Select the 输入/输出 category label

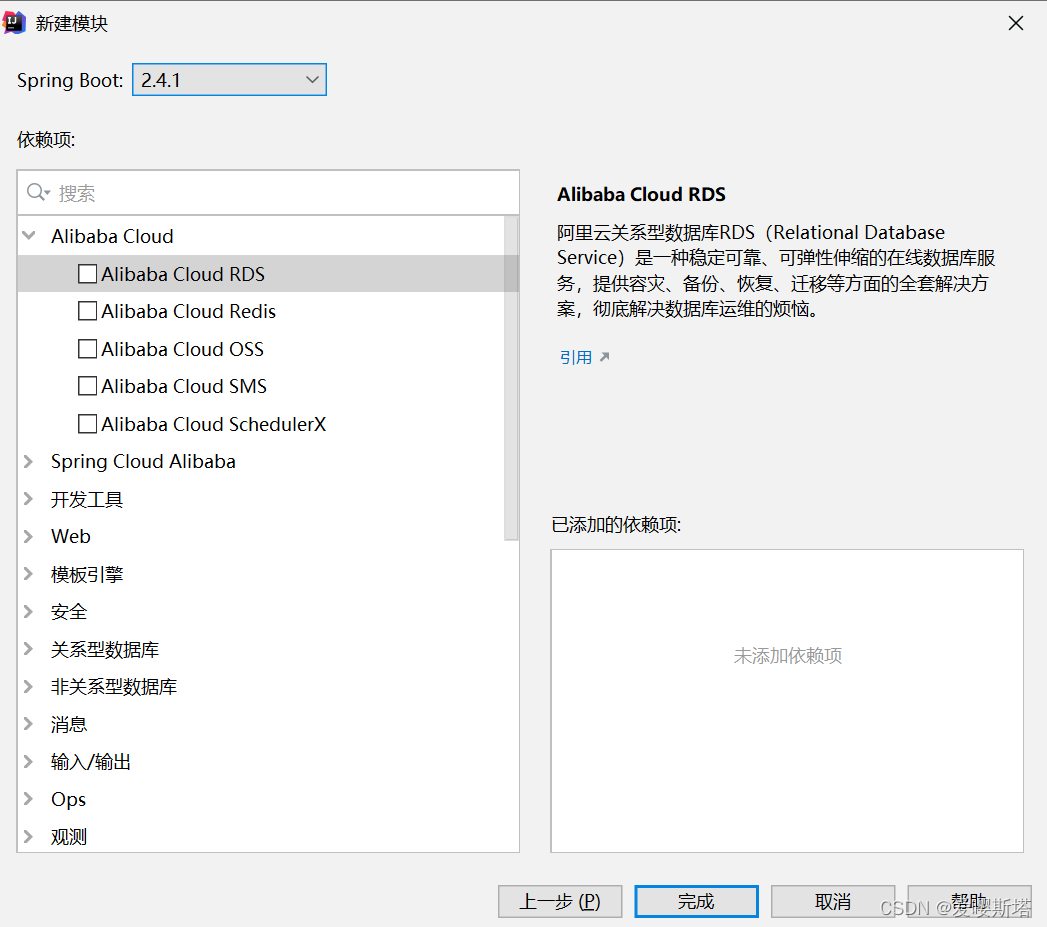click(91, 762)
